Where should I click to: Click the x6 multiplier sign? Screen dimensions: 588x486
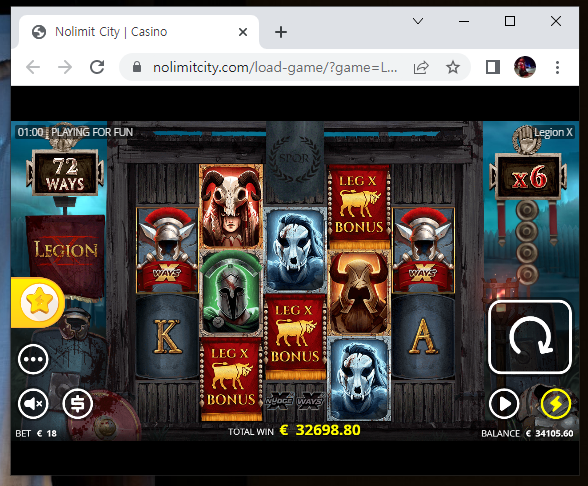[529, 176]
